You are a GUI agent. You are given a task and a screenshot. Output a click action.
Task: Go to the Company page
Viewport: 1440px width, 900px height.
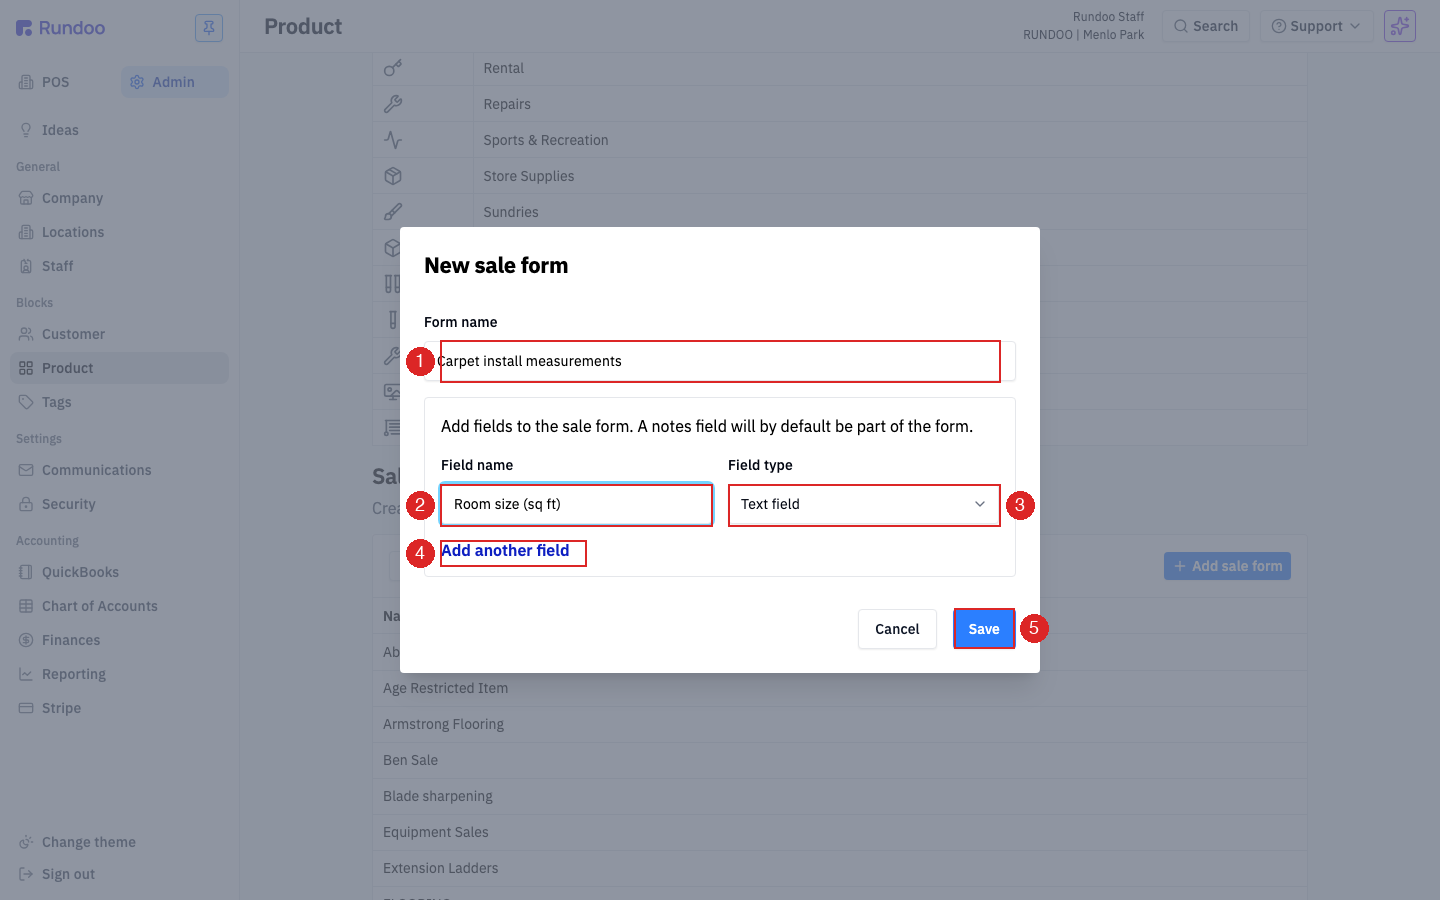click(119, 198)
